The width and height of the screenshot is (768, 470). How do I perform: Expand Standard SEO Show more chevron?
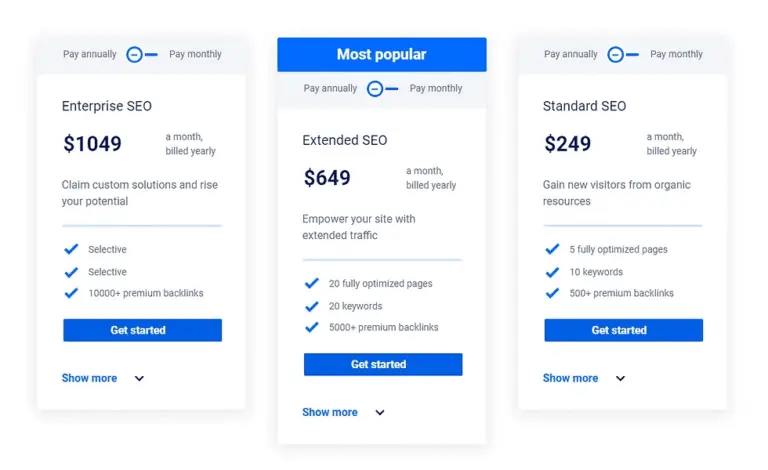coord(620,379)
